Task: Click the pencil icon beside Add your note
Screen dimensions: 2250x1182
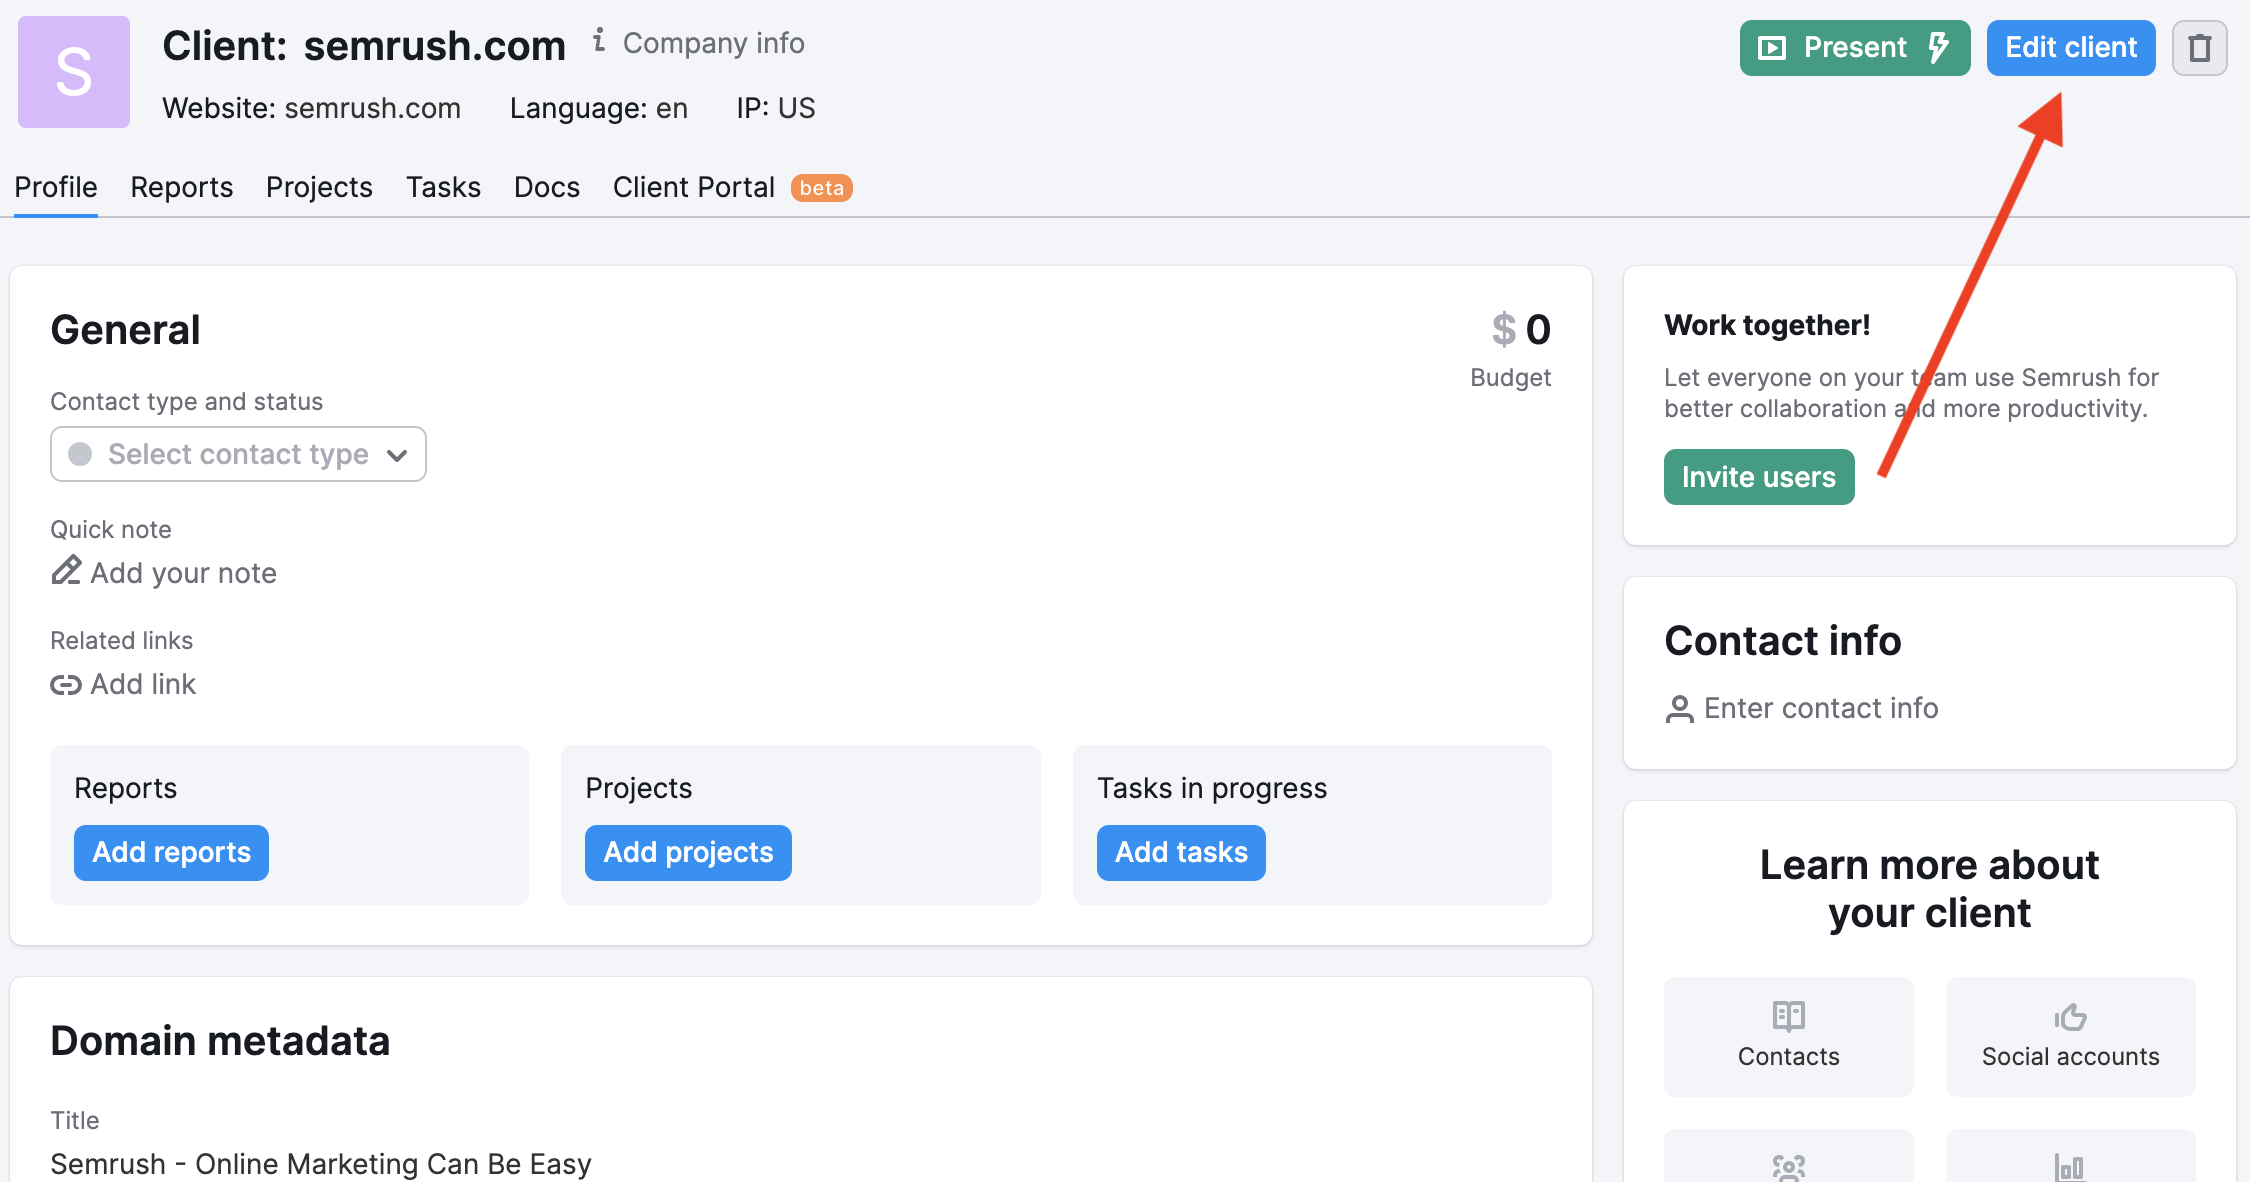Action: click(66, 571)
